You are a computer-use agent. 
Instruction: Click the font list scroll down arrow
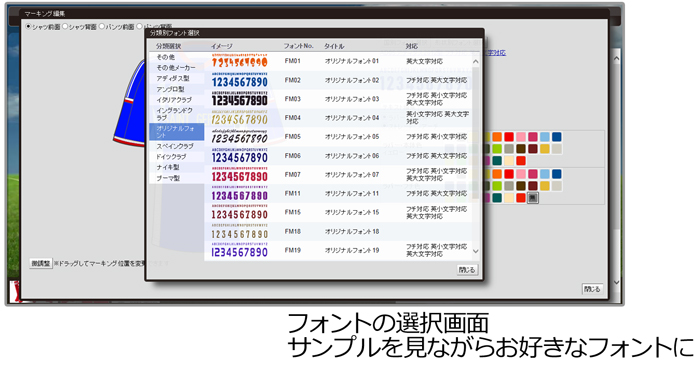point(475,251)
